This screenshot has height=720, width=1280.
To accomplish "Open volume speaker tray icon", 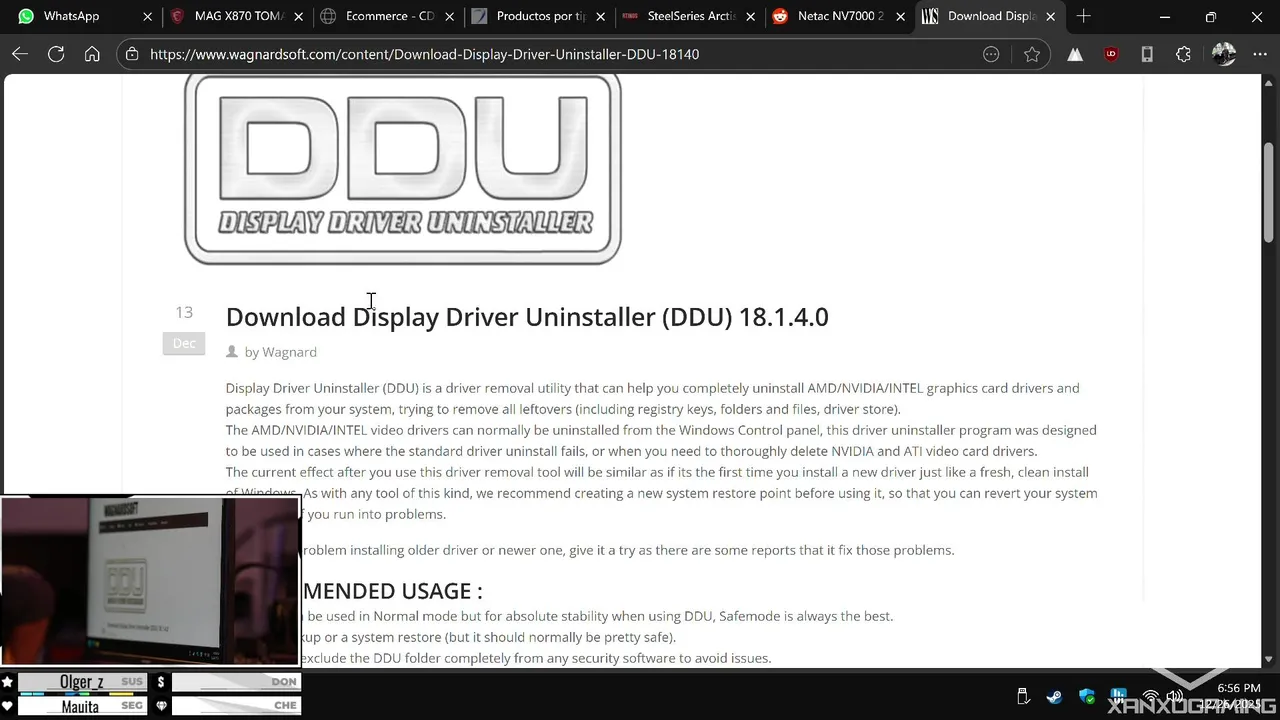I will (1175, 697).
